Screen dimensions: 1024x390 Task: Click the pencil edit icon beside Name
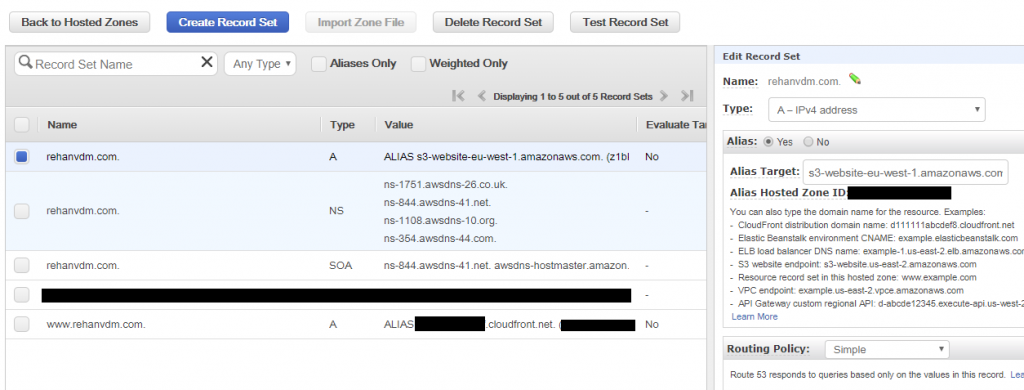[855, 79]
